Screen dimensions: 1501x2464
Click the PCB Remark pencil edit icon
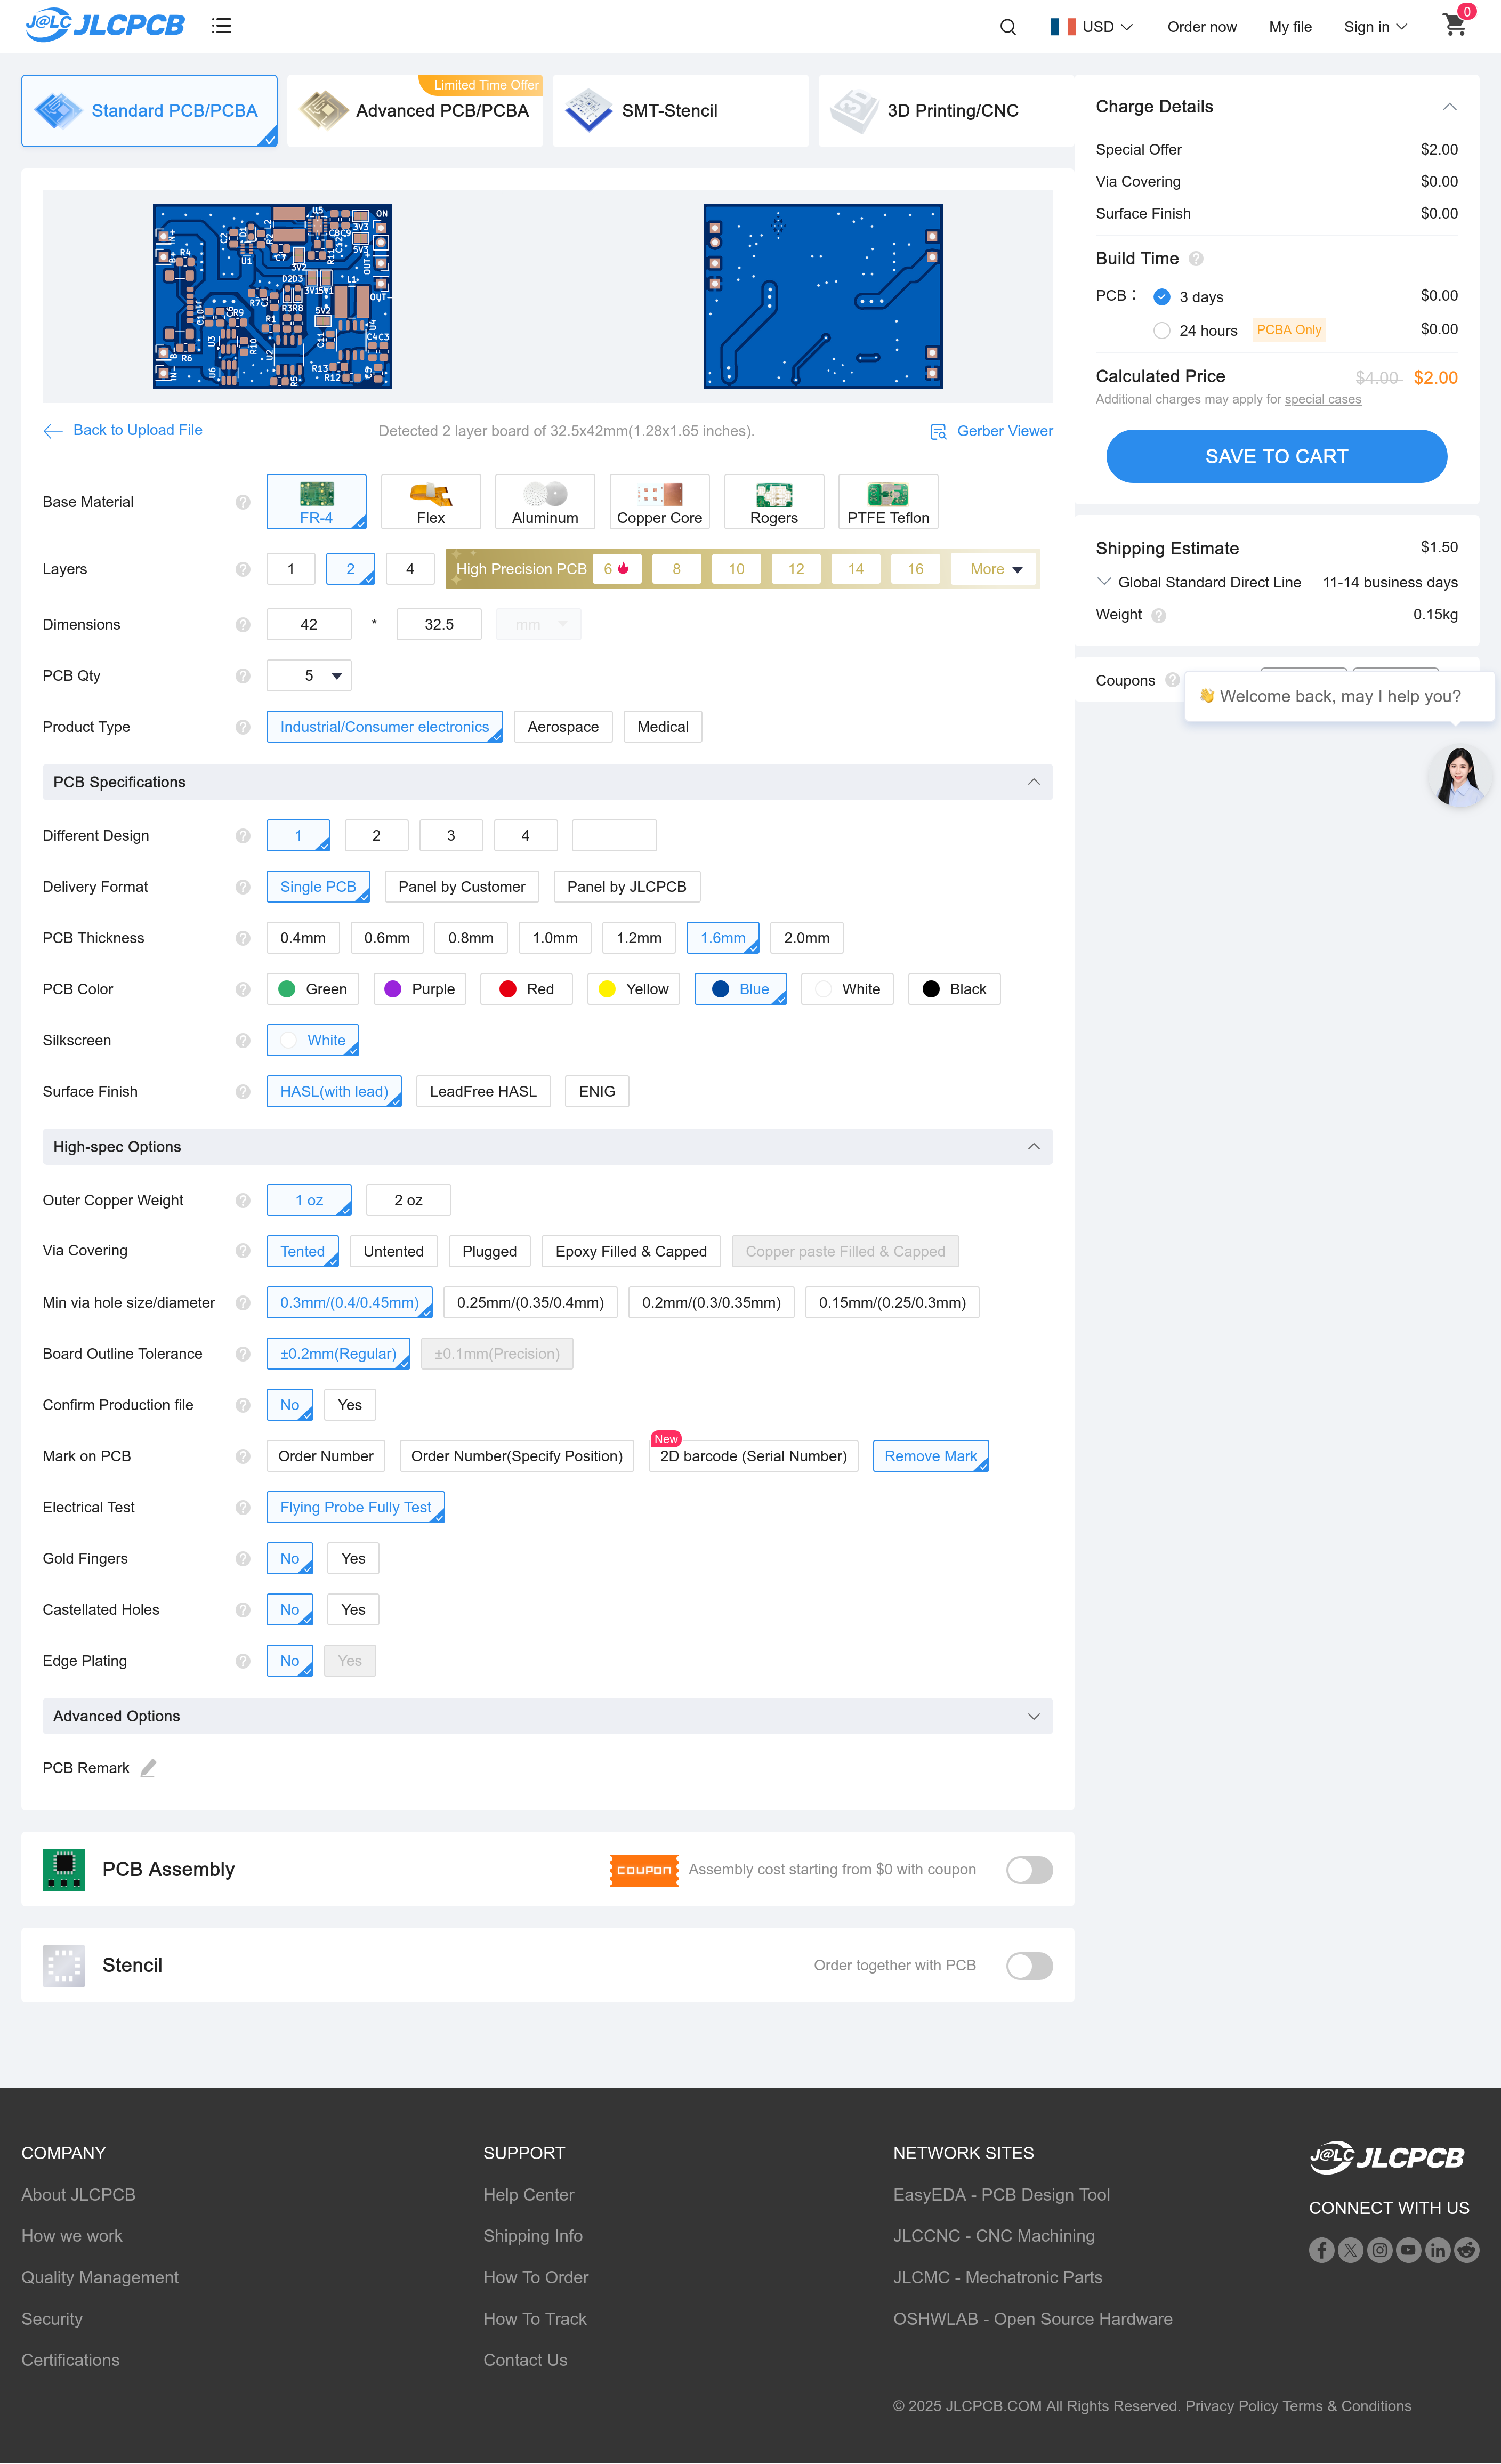point(148,1768)
